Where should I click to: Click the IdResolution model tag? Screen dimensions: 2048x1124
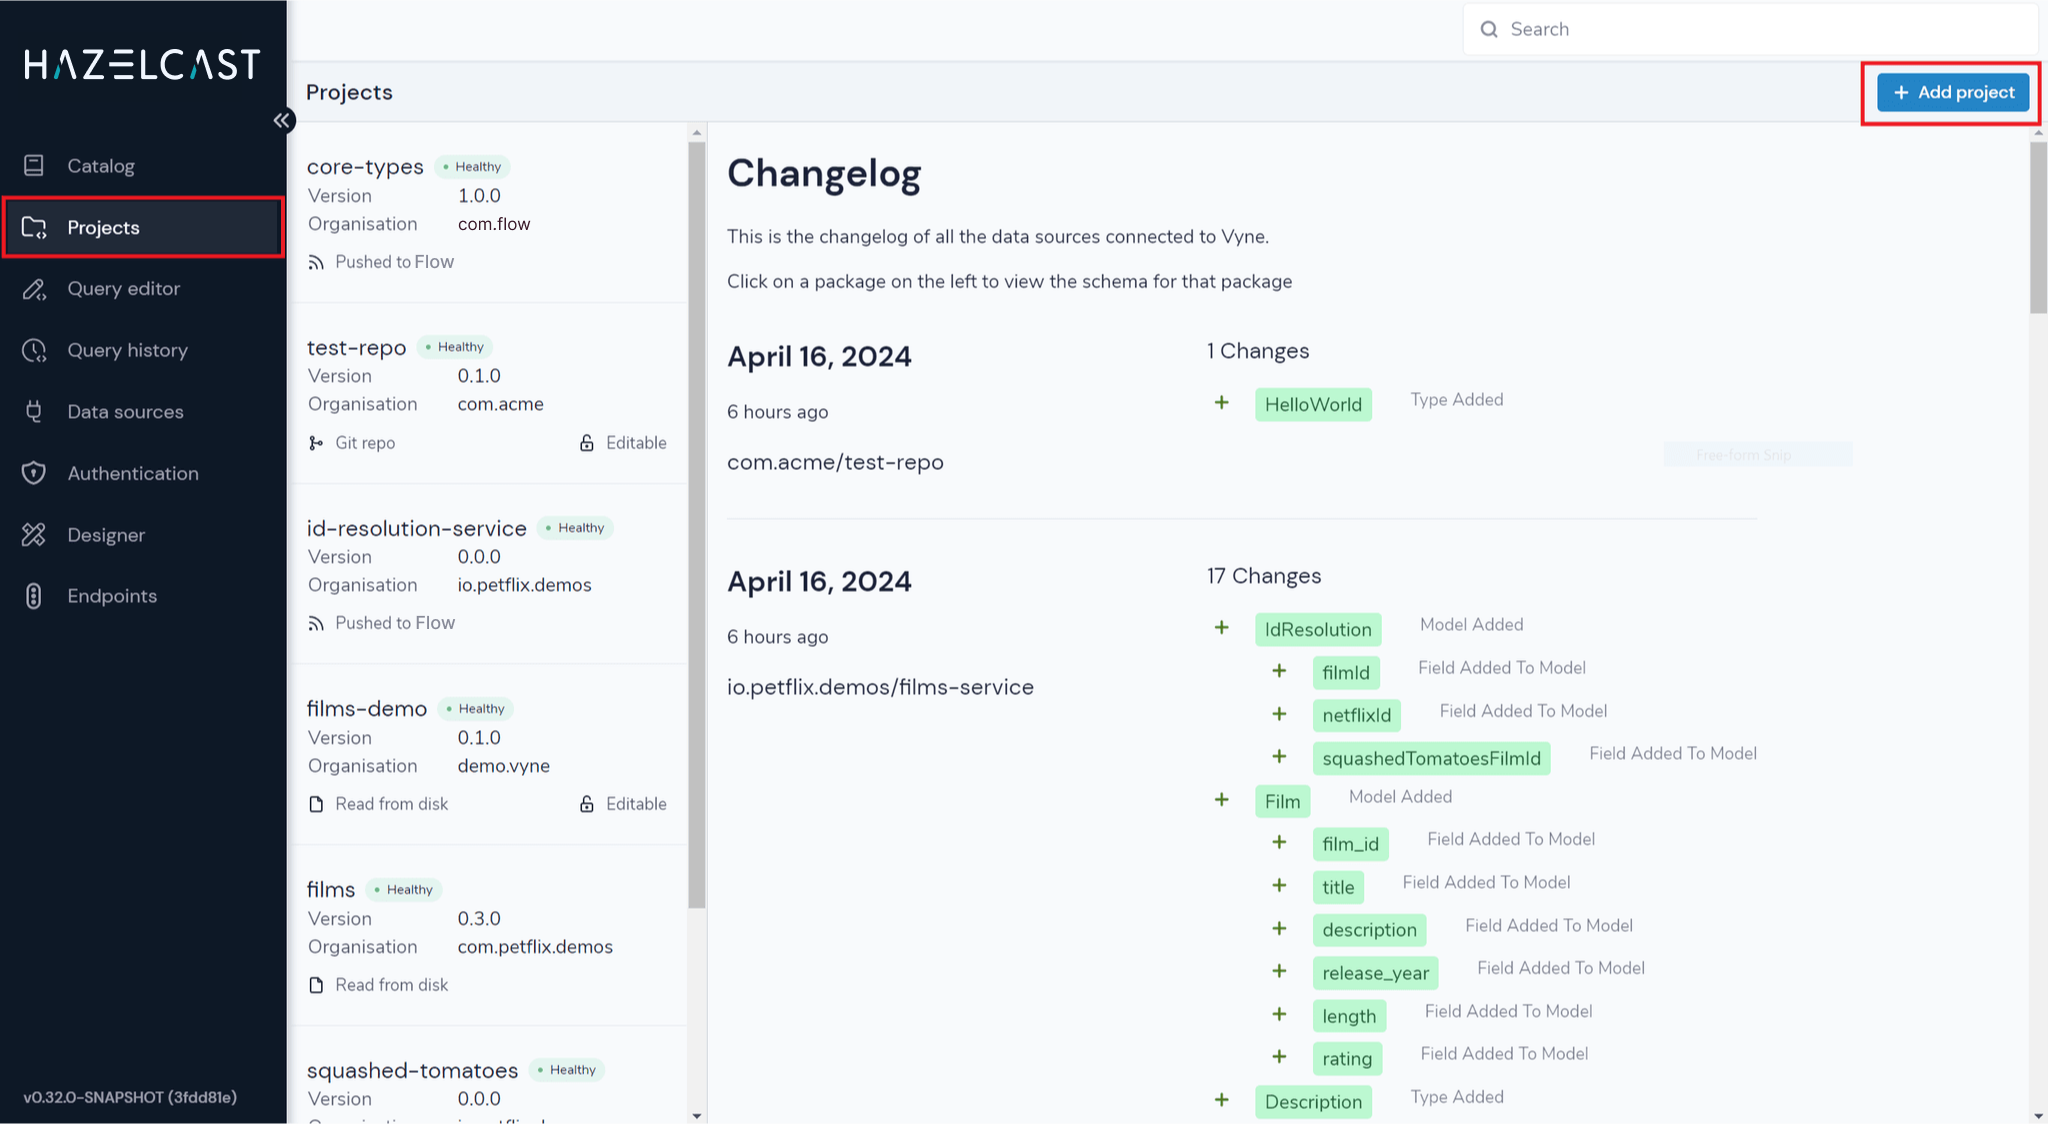1317,628
